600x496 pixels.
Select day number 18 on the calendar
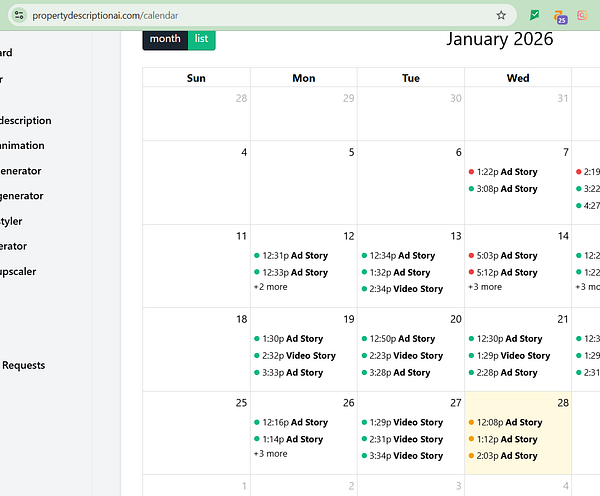[x=241, y=319]
